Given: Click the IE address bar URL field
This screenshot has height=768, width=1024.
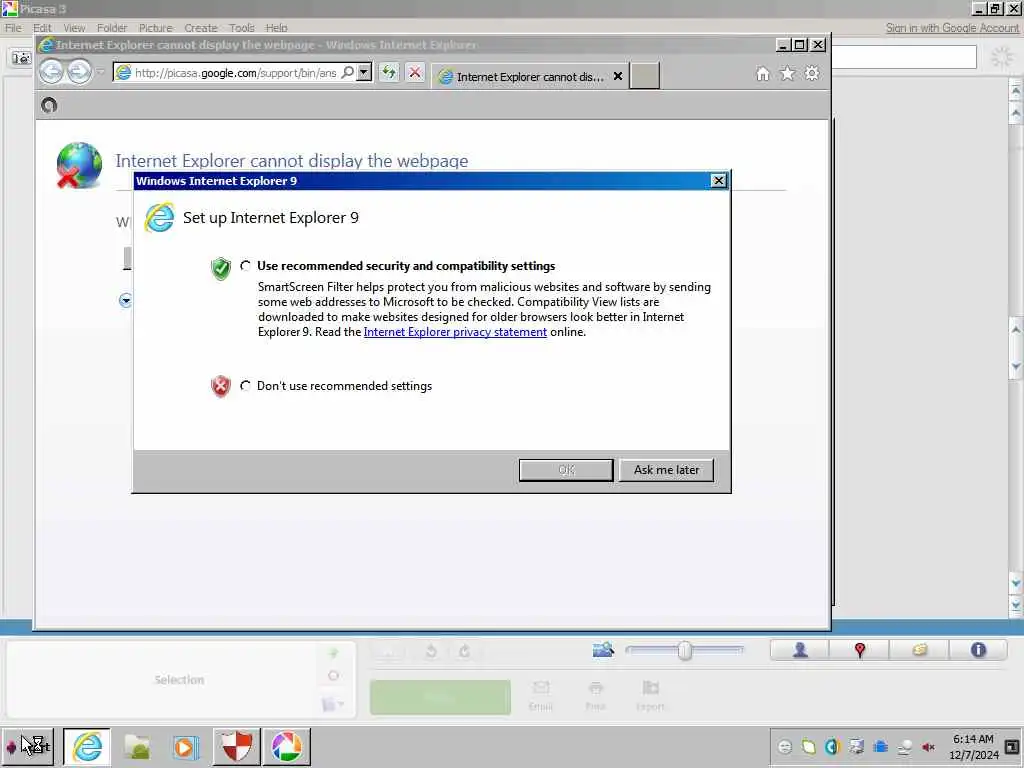Looking at the screenshot, I should coord(236,72).
